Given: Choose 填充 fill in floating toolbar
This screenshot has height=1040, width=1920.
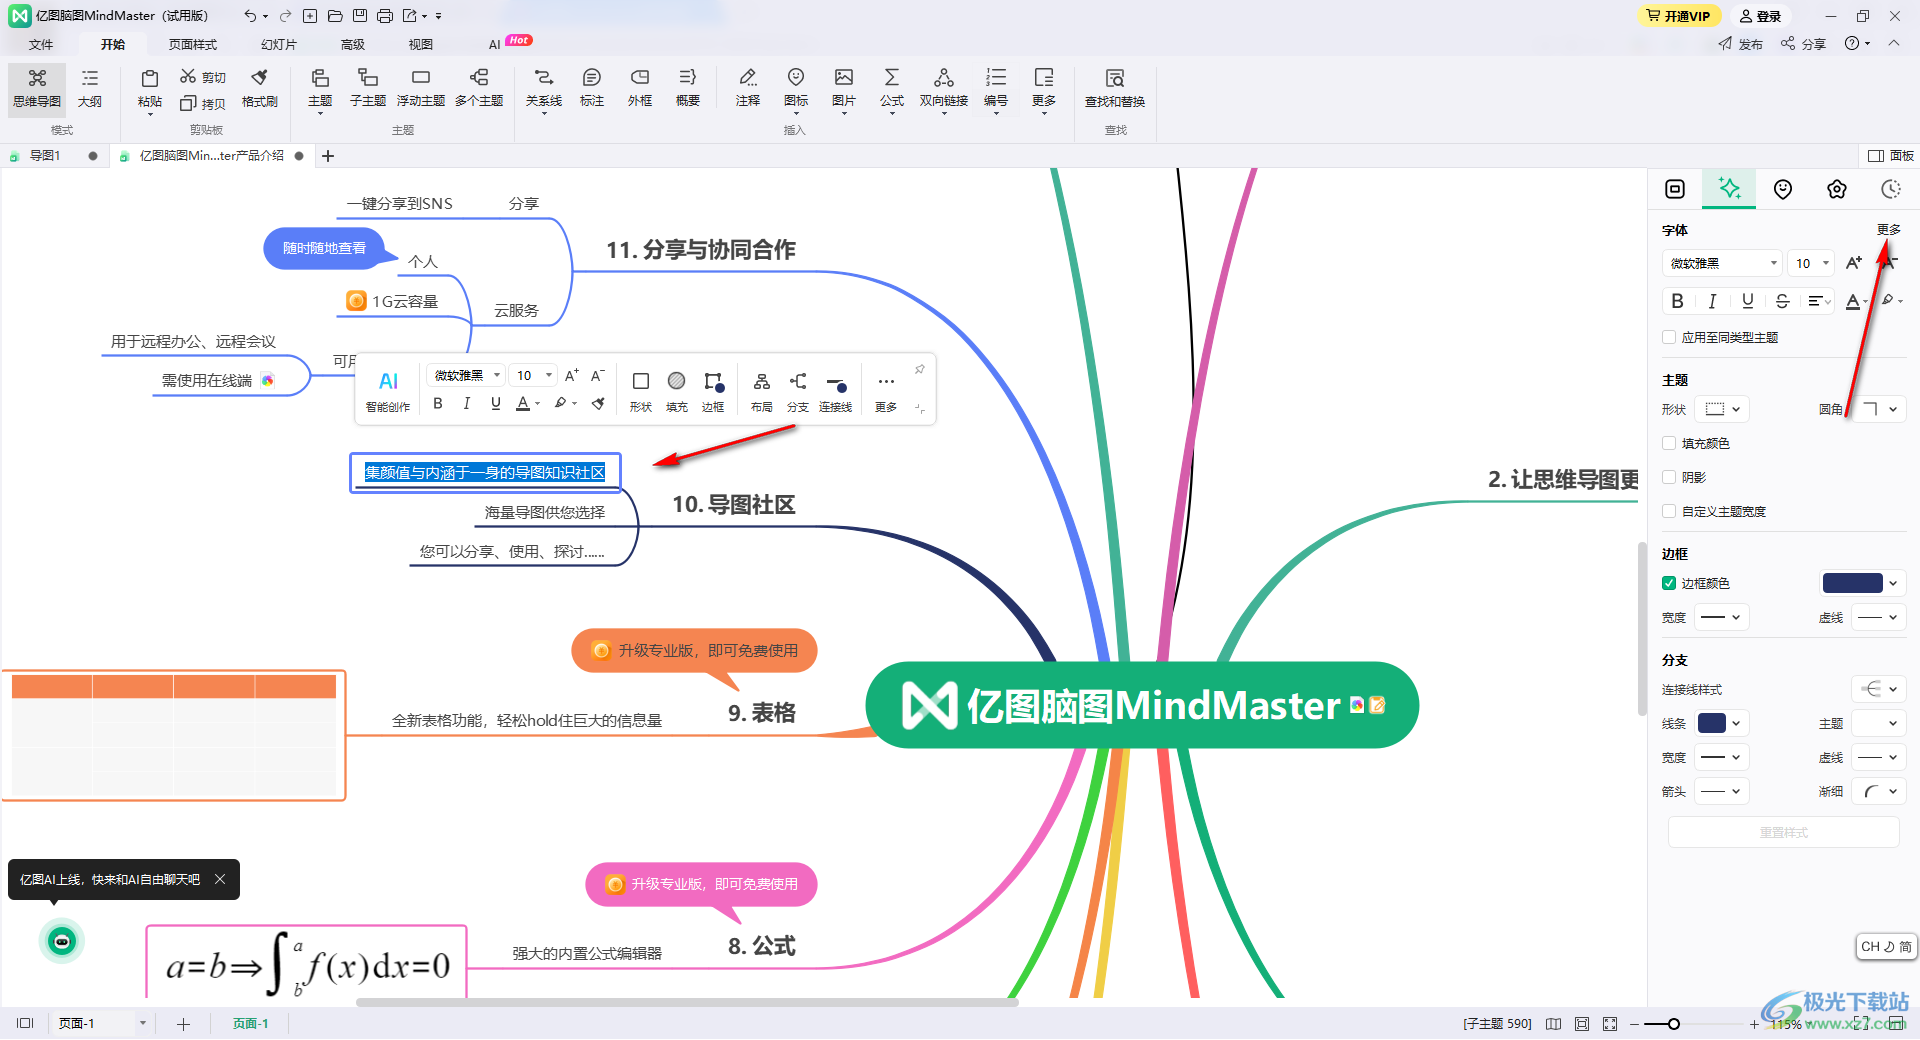Looking at the screenshot, I should (x=677, y=390).
